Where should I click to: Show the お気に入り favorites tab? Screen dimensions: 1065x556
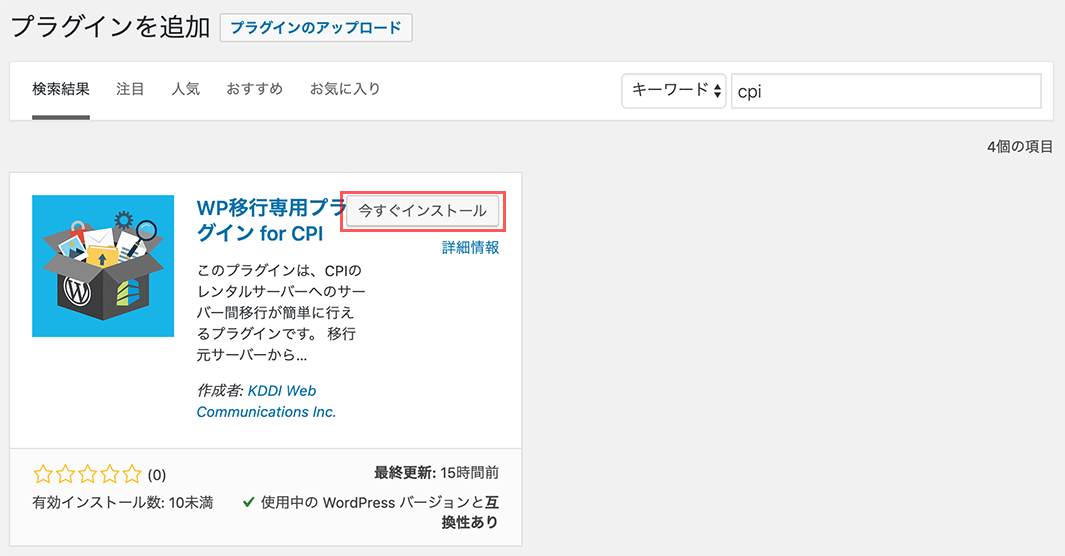[x=345, y=89]
